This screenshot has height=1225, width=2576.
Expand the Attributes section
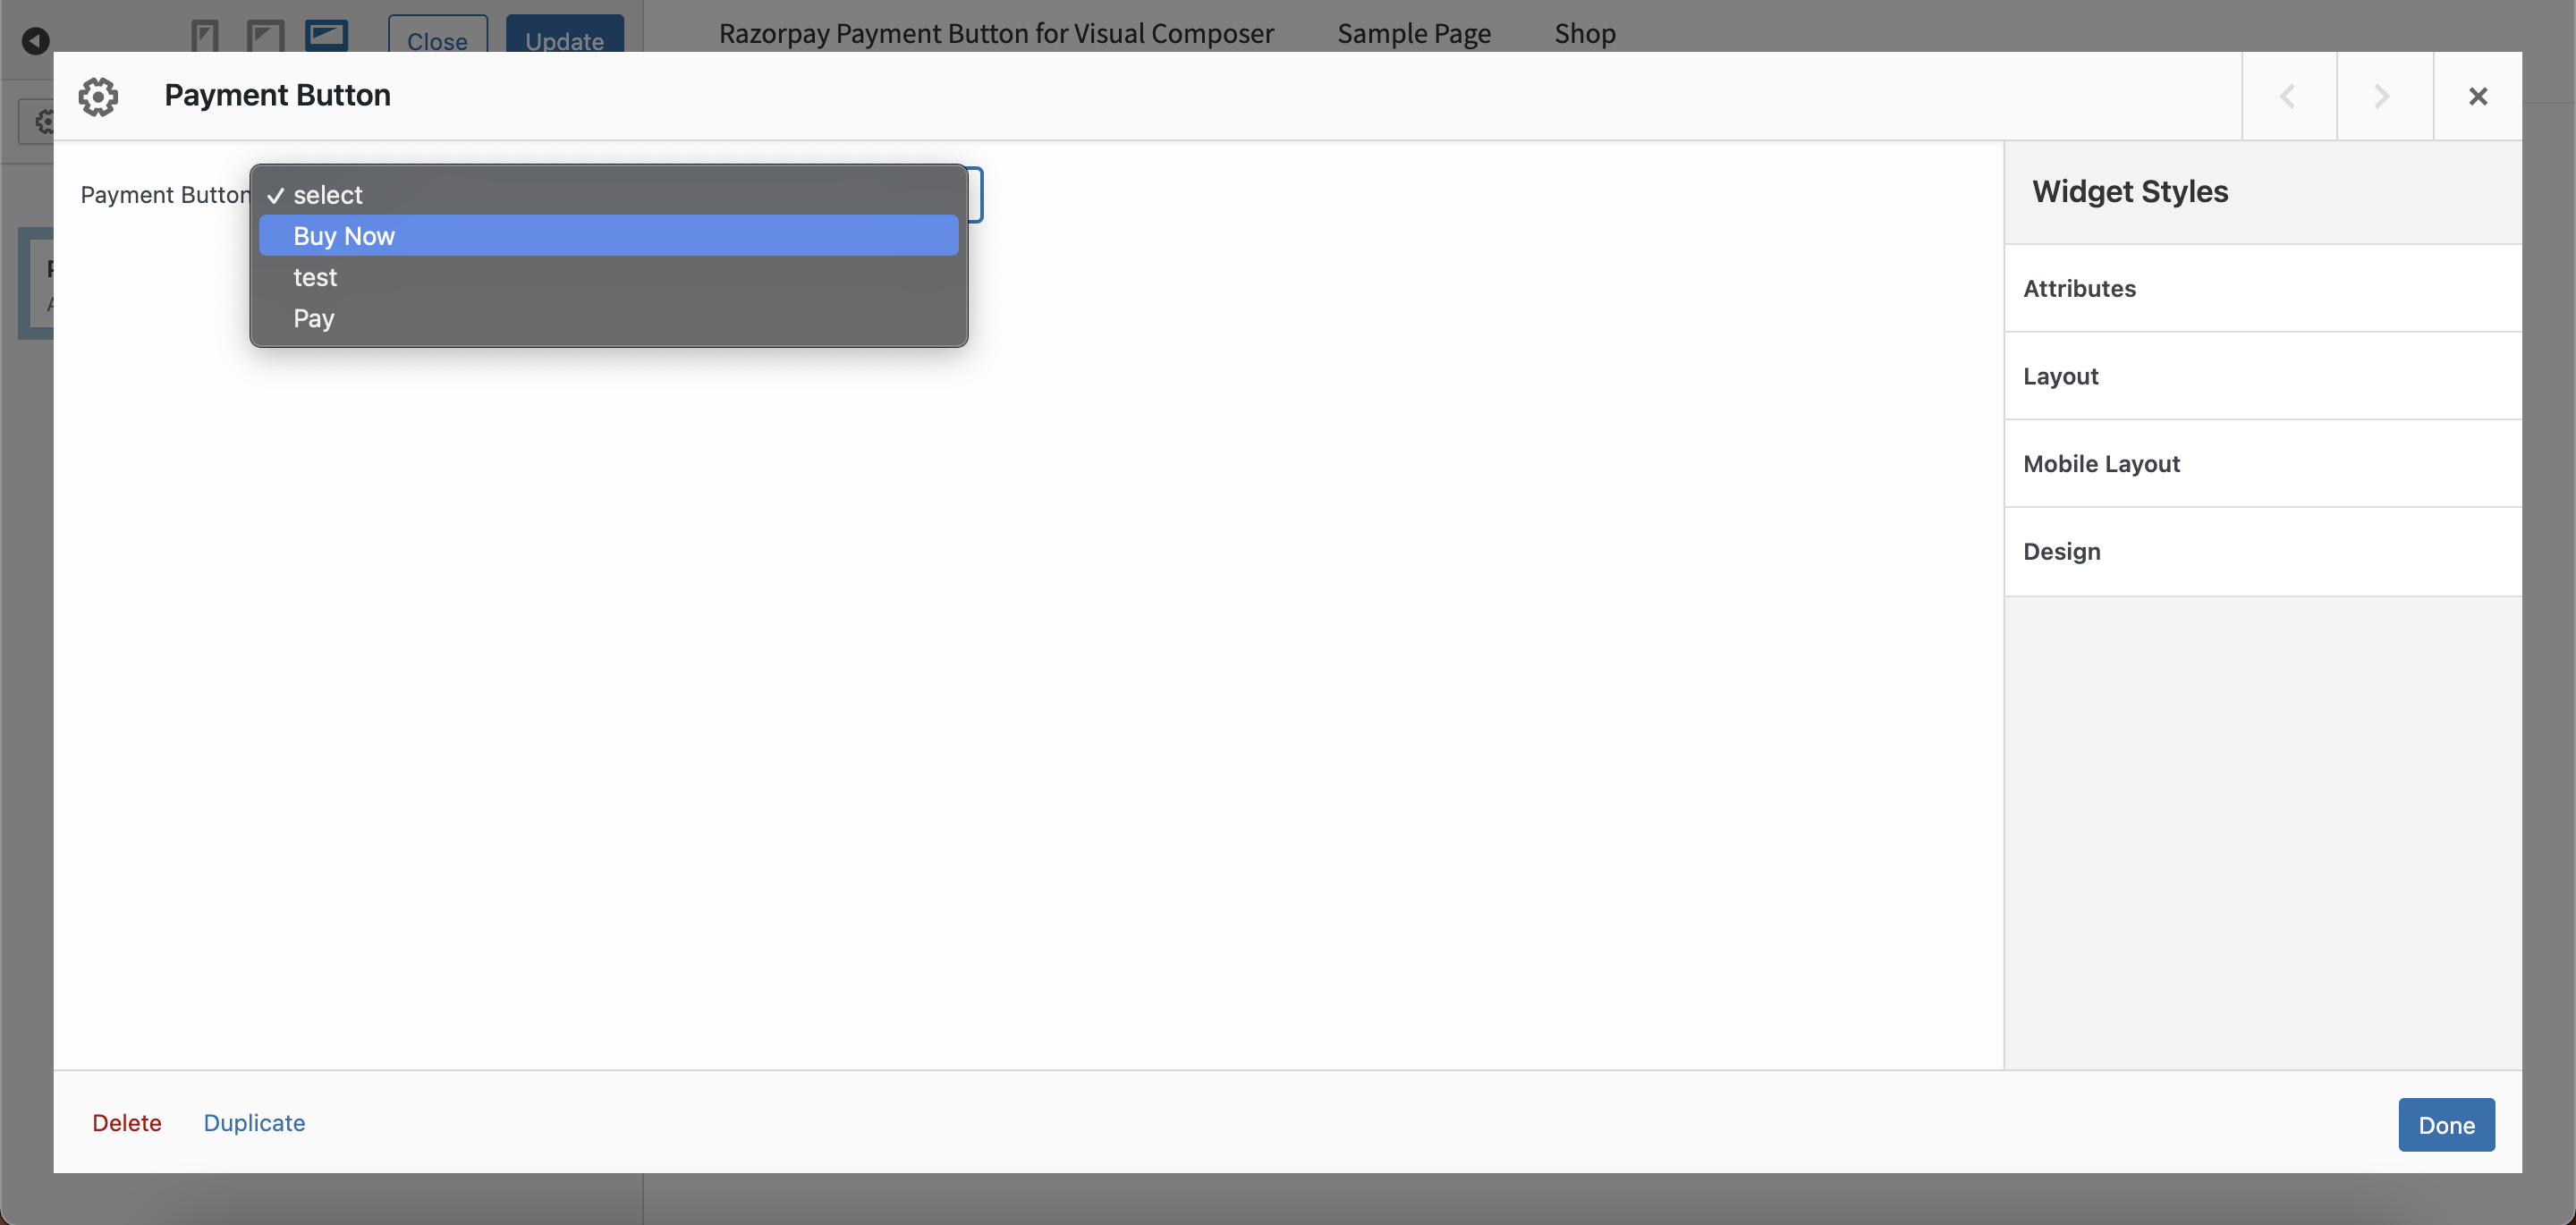click(2080, 289)
